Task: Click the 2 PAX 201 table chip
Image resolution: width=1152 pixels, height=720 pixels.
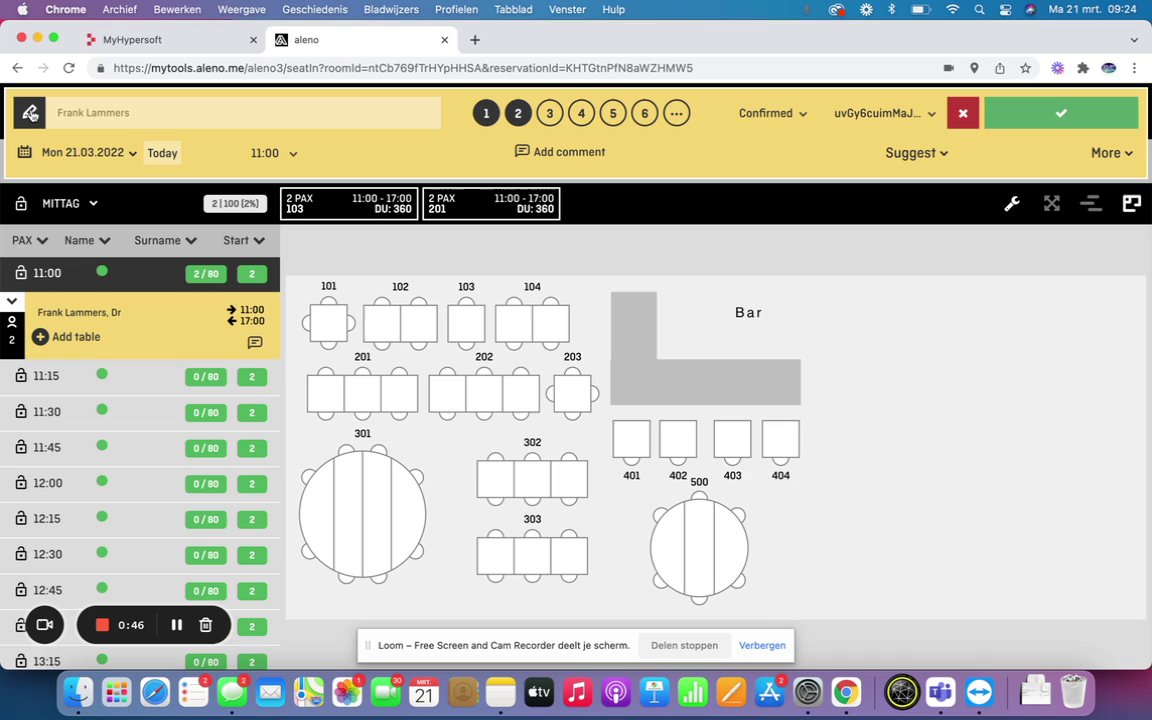Action: click(492, 204)
